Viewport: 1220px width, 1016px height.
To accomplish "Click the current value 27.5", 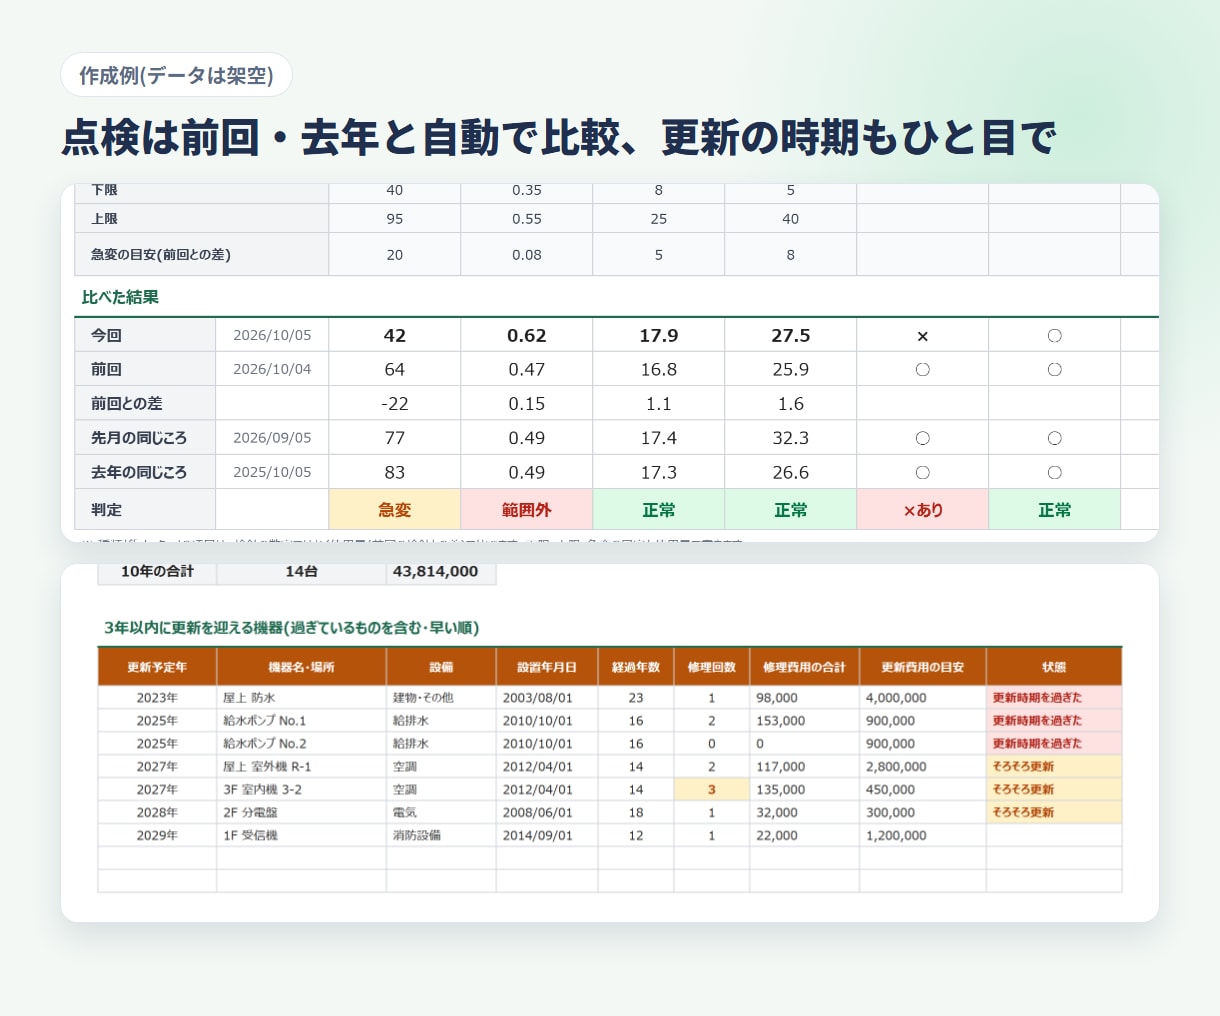I will tap(791, 336).
